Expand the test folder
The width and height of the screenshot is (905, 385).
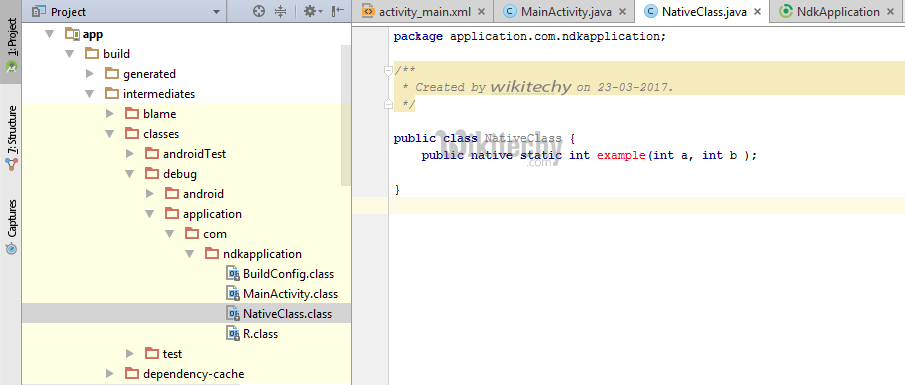pos(130,354)
